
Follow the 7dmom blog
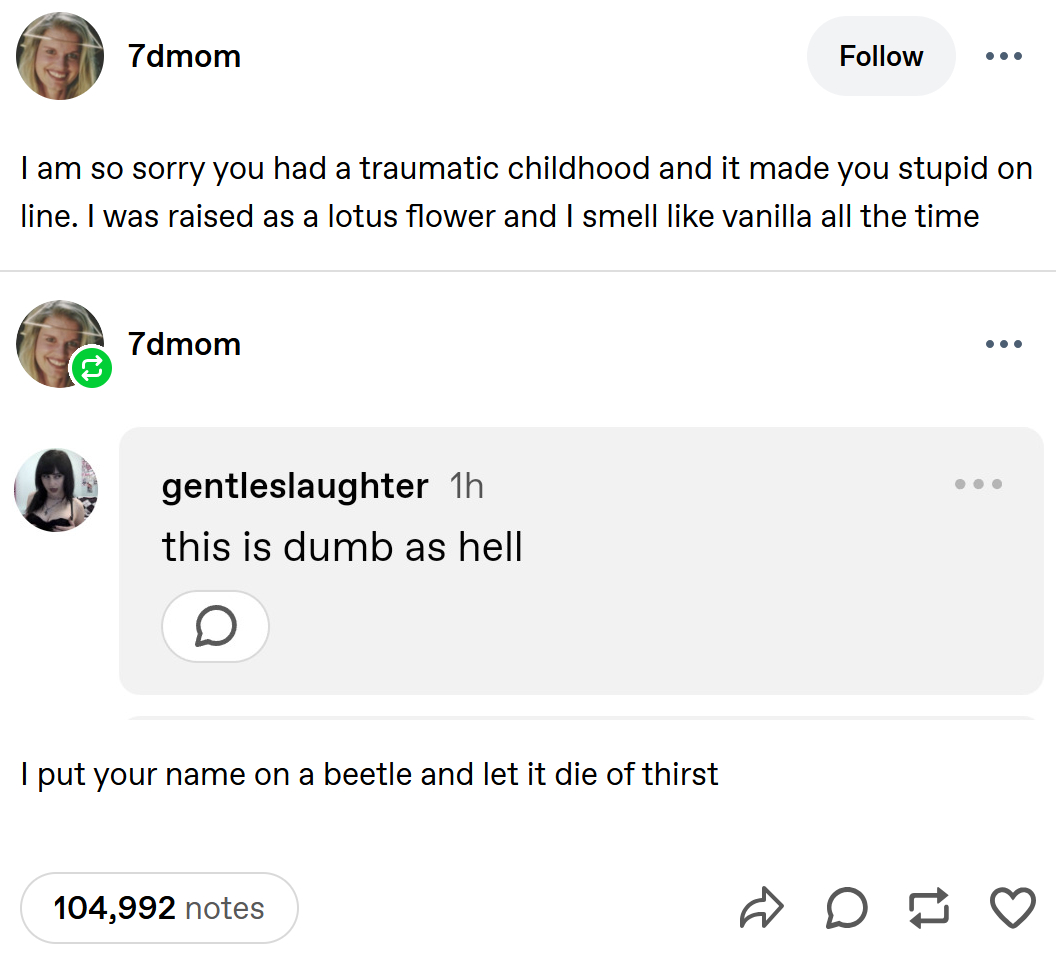[880, 56]
